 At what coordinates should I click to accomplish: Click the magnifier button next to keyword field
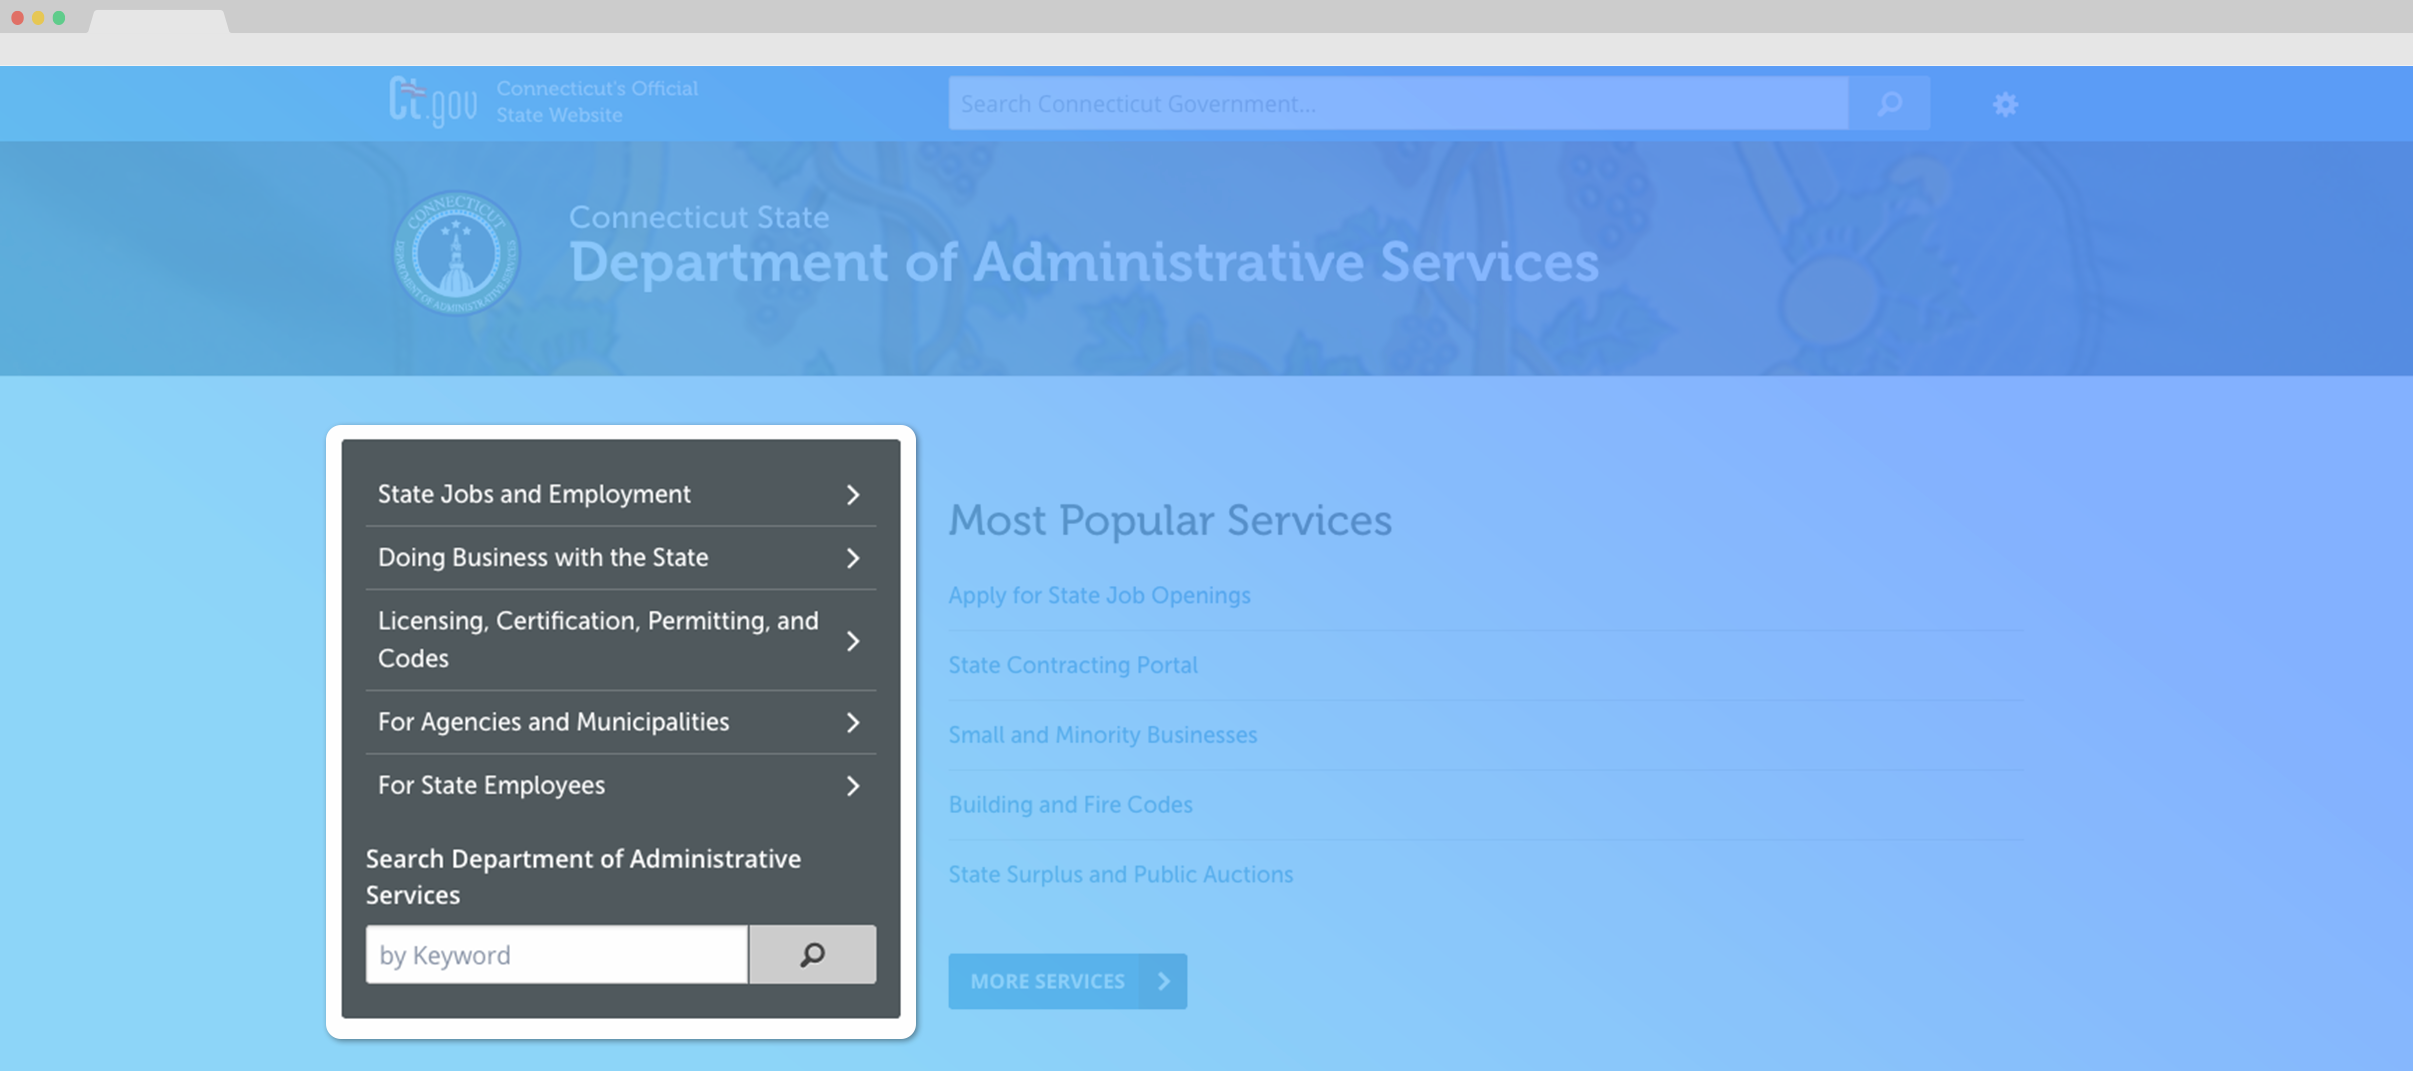[811, 954]
